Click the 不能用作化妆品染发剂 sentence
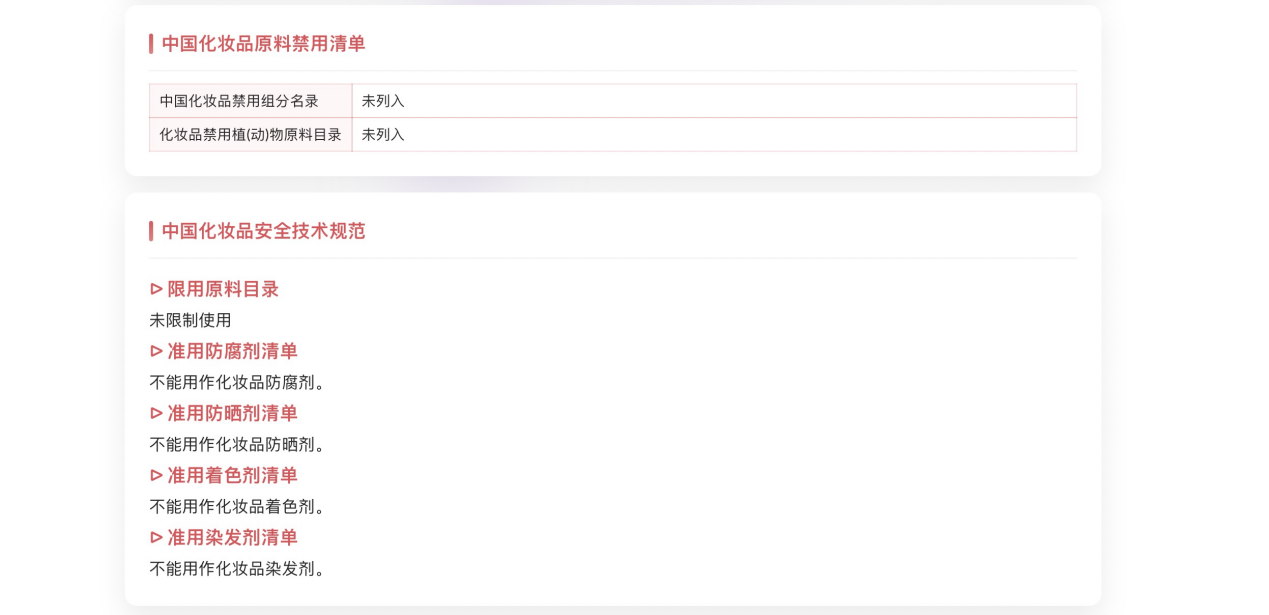The image size is (1269, 615). (x=238, y=568)
